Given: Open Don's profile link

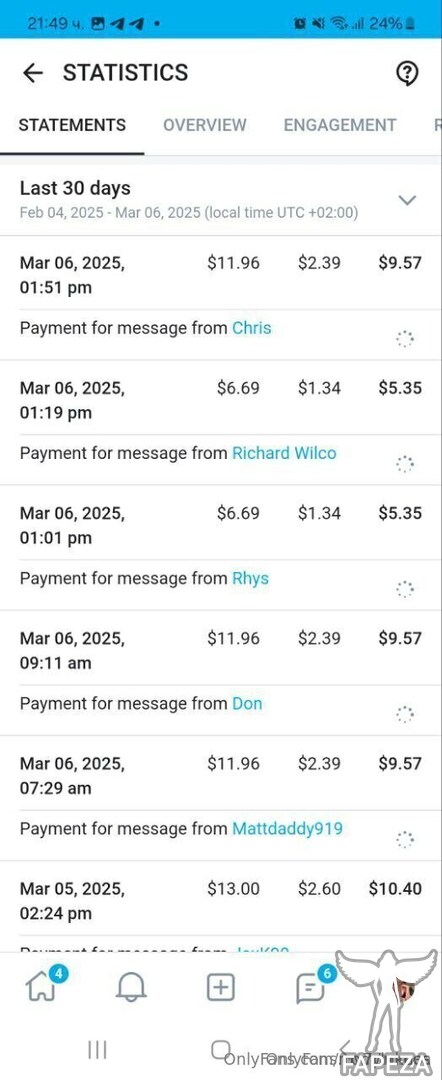Looking at the screenshot, I should pos(247,703).
